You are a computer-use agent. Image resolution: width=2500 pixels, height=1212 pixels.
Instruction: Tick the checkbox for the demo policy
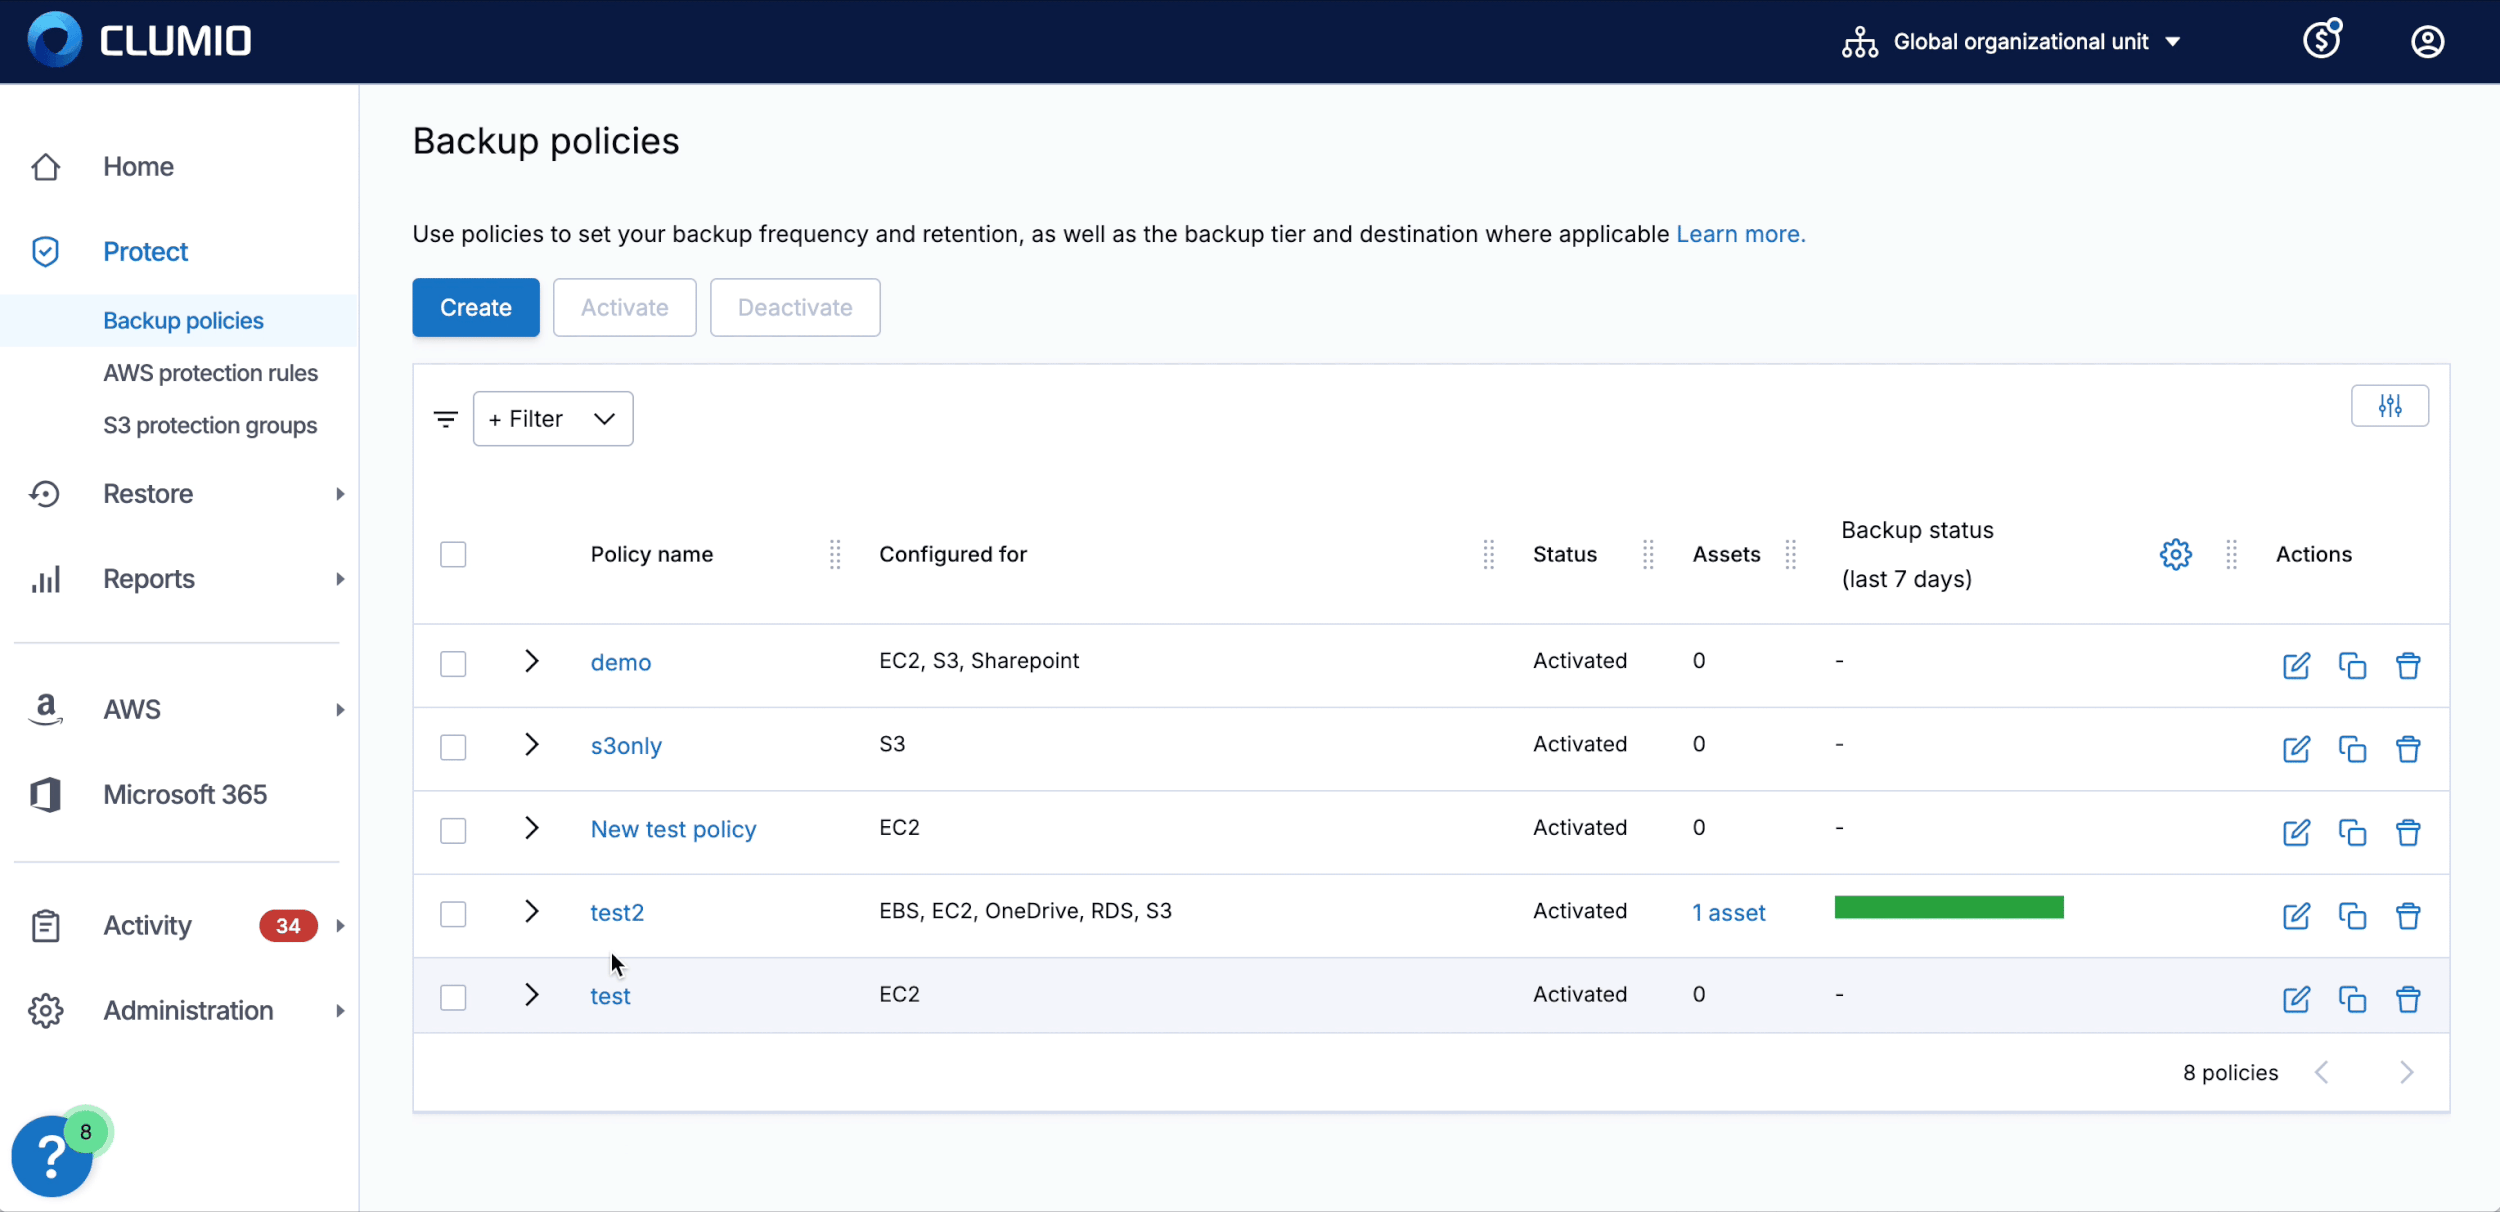[453, 664]
